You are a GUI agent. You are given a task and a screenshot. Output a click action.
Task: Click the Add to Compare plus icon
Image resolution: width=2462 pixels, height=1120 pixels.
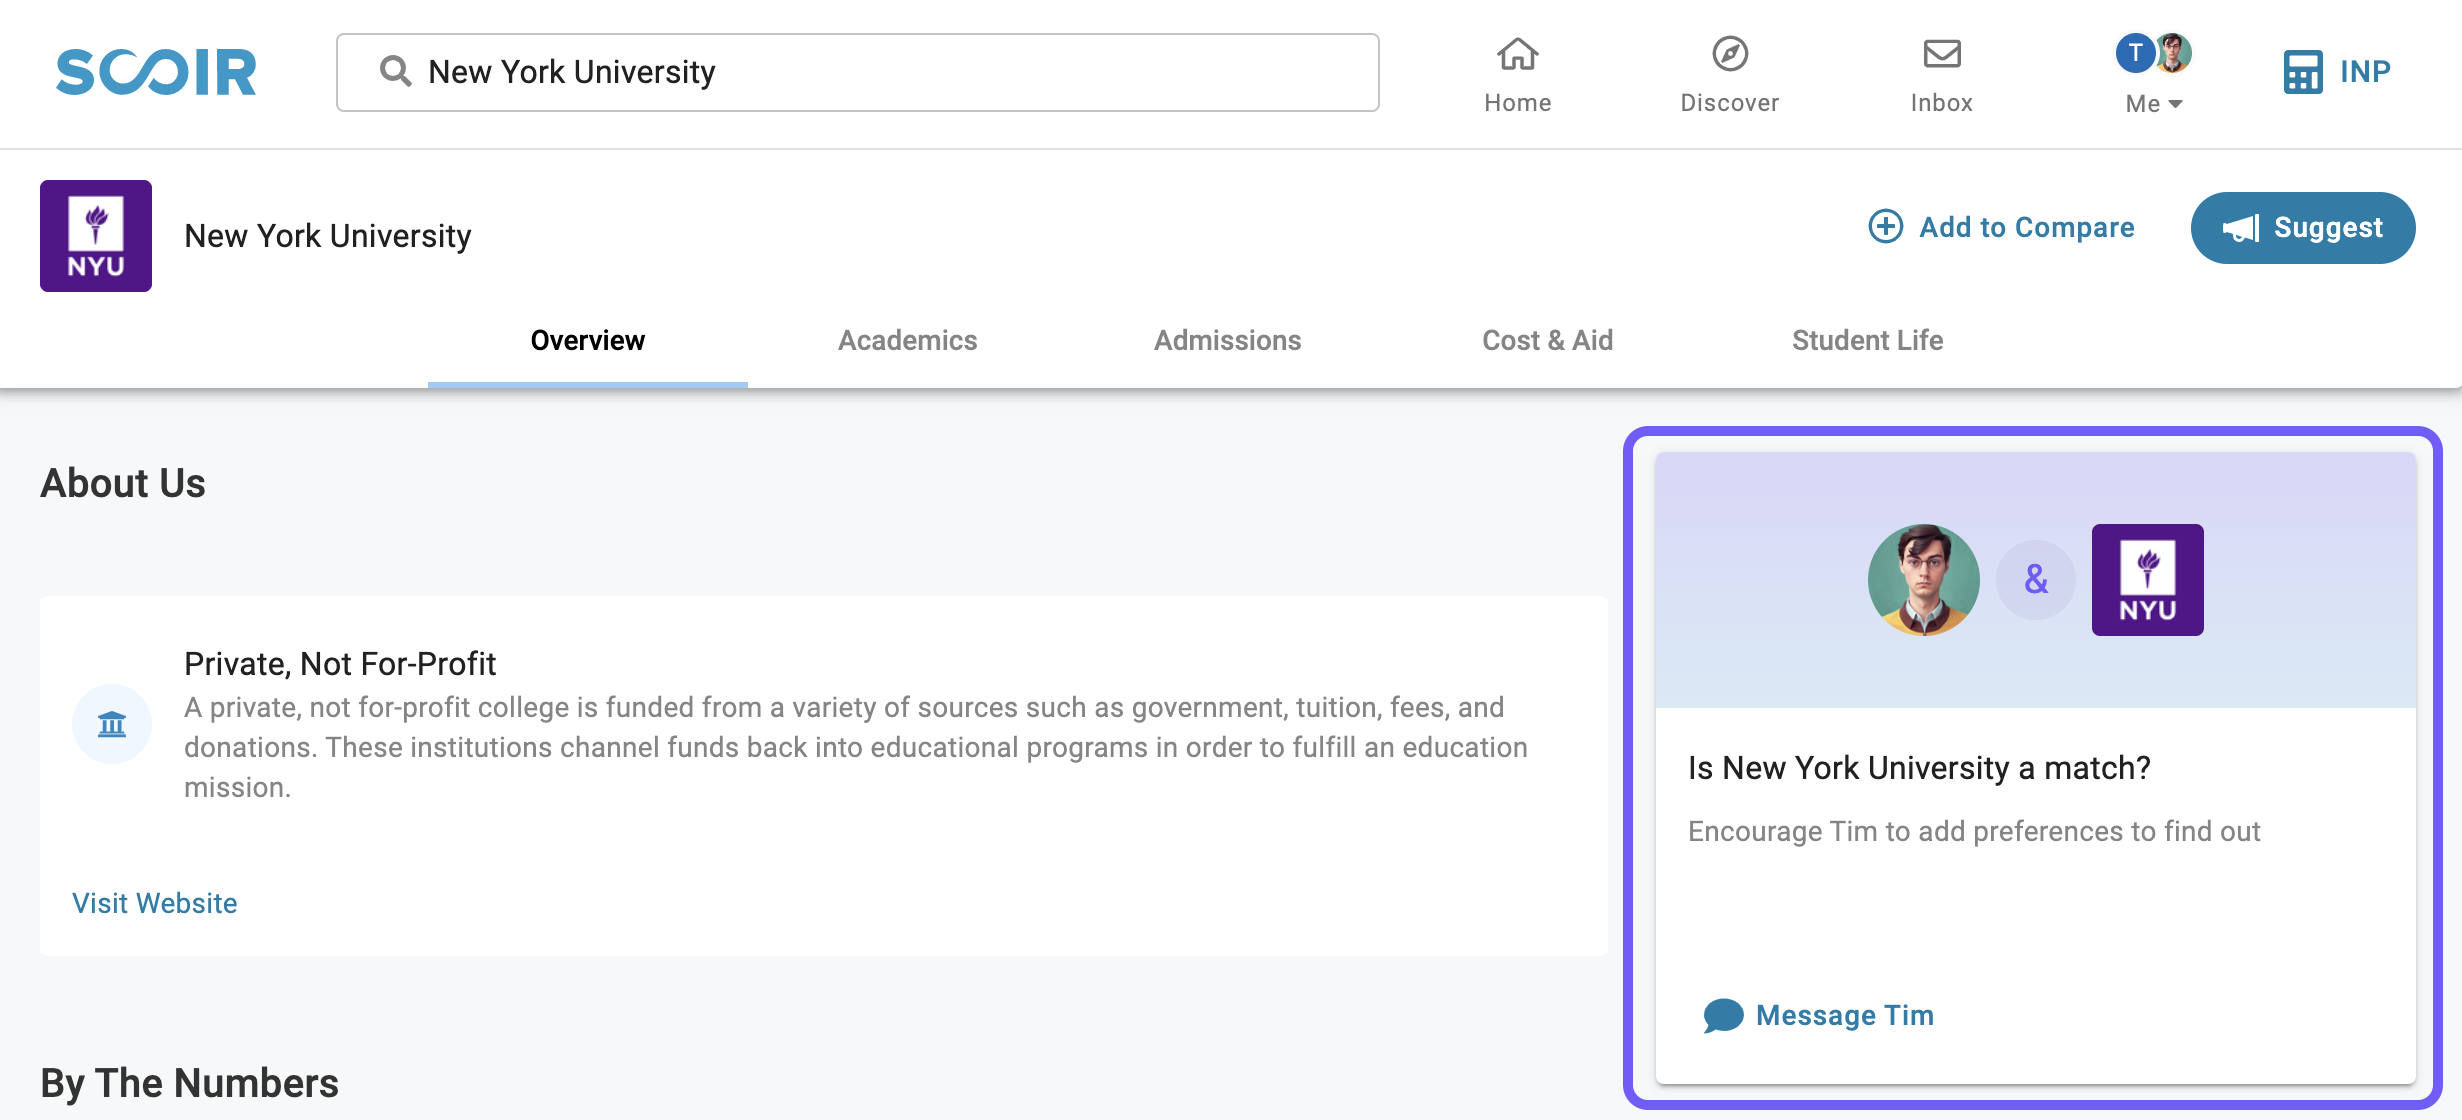pos(1886,227)
